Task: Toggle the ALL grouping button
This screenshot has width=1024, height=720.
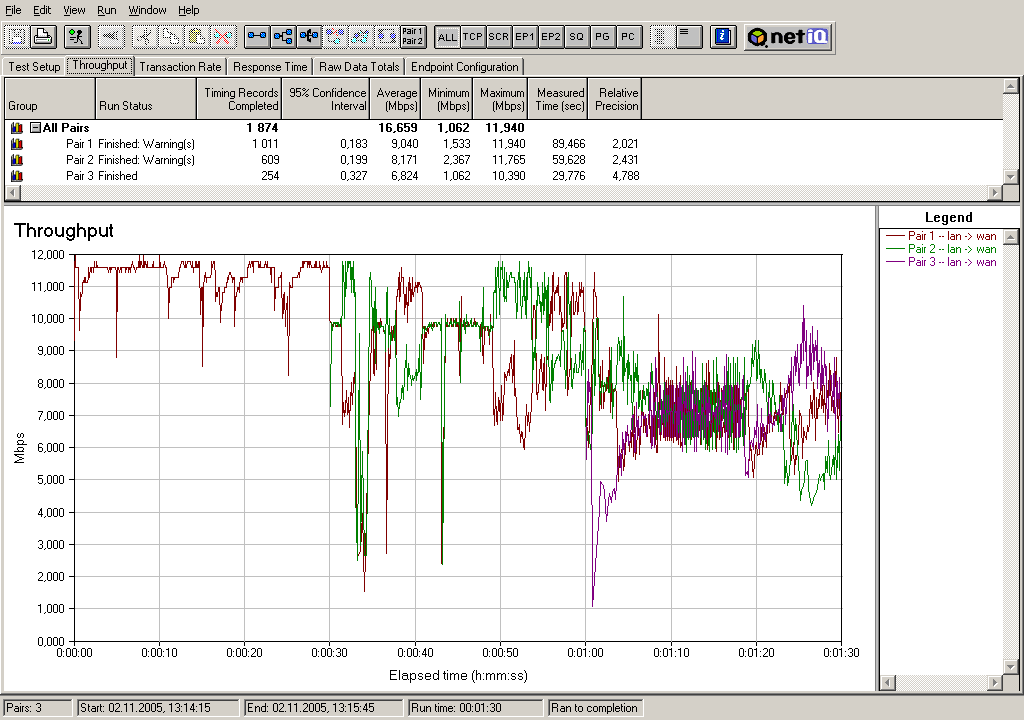Action: point(447,37)
